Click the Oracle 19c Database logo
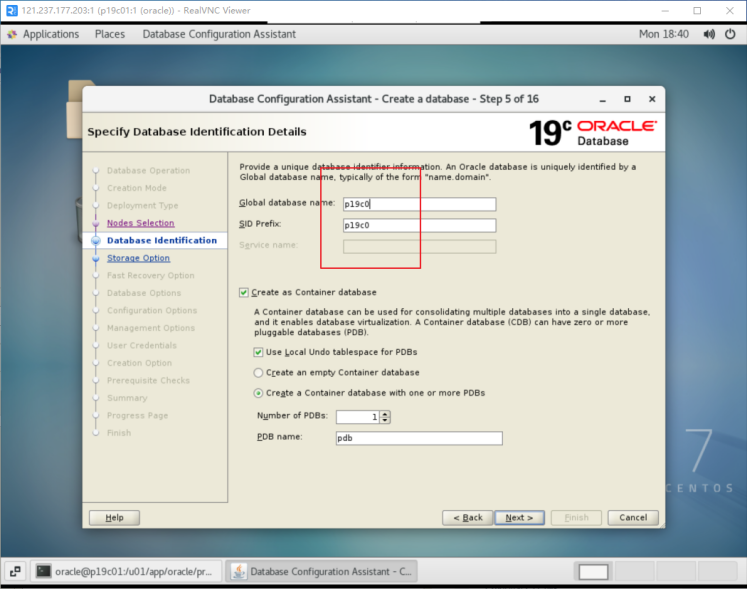The width and height of the screenshot is (747, 589). (x=593, y=132)
